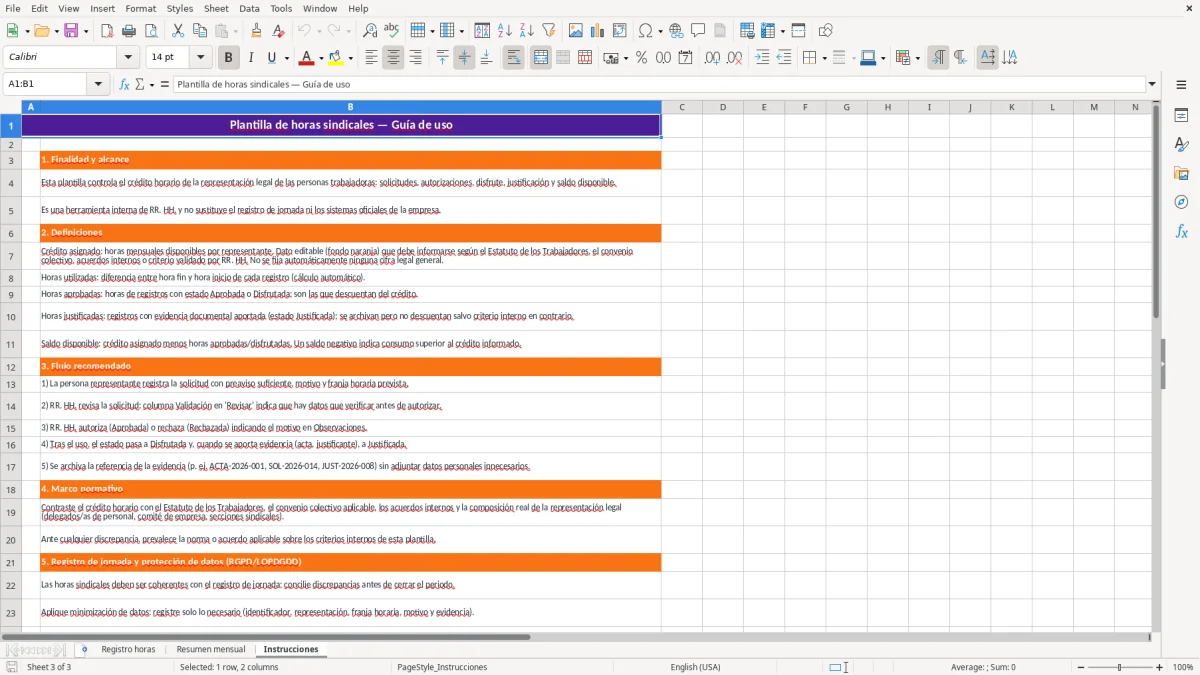Insert a chart
Screen dimensions: 1200x675
tap(598, 31)
